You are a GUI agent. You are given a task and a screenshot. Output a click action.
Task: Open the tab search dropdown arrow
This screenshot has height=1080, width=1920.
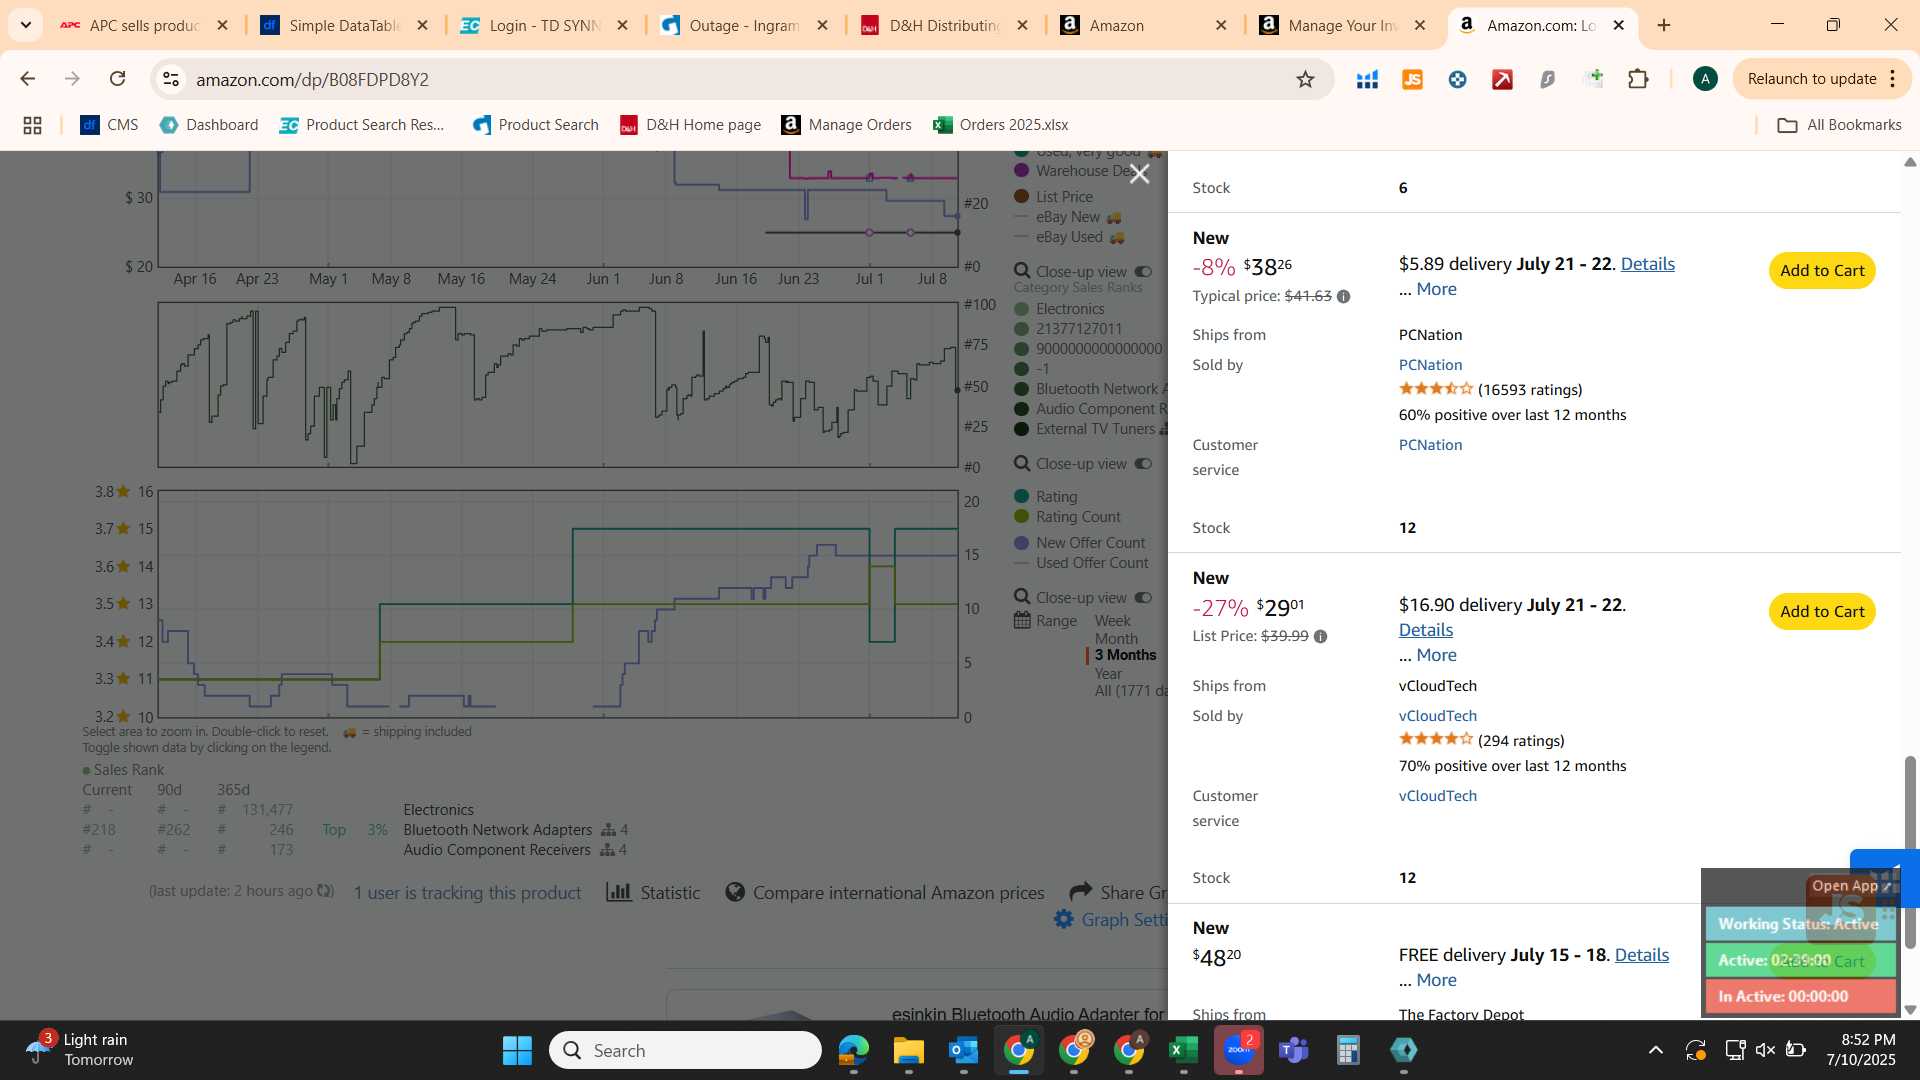[x=25, y=25]
